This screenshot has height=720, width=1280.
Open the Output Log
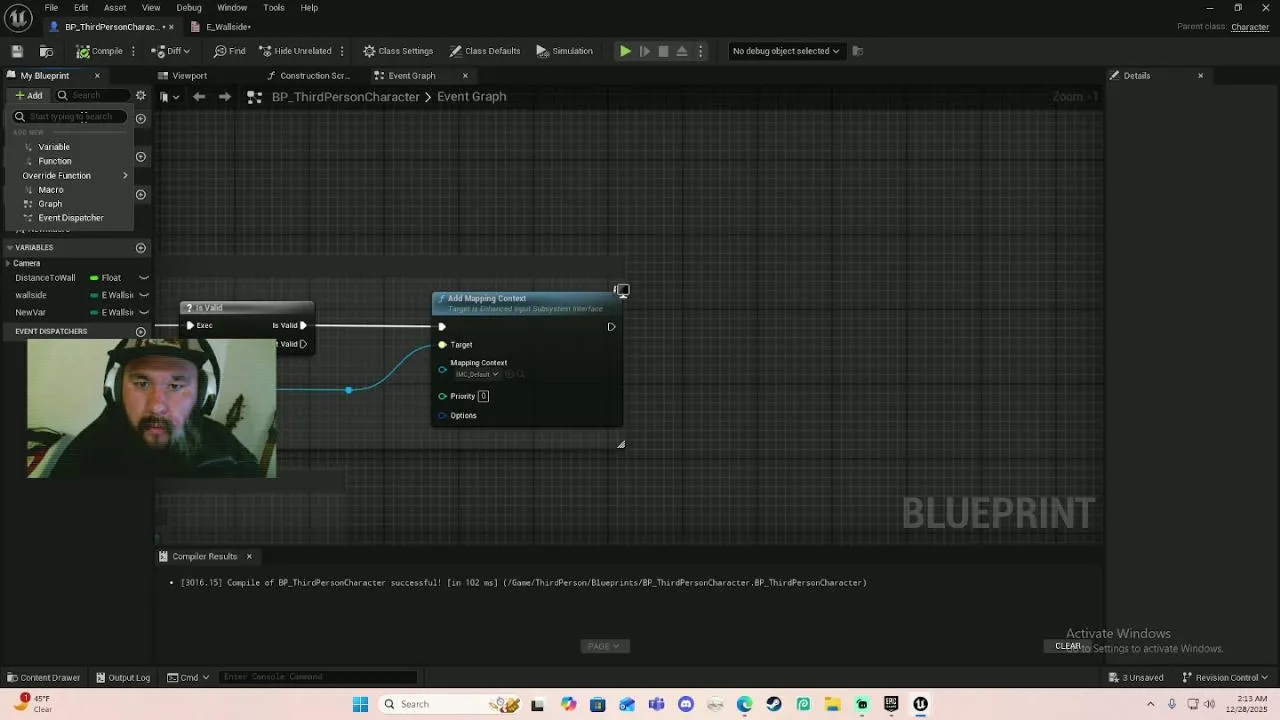(x=122, y=677)
